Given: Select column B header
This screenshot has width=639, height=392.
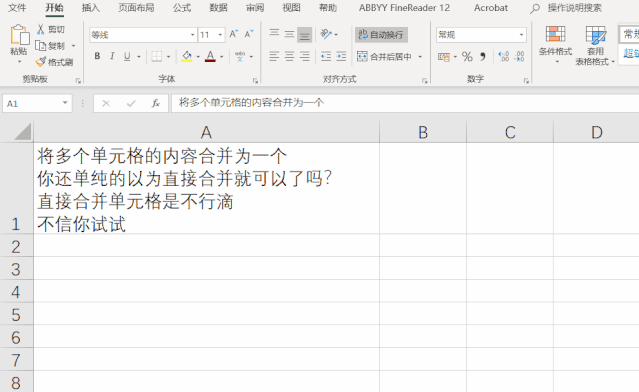Looking at the screenshot, I should [423, 132].
